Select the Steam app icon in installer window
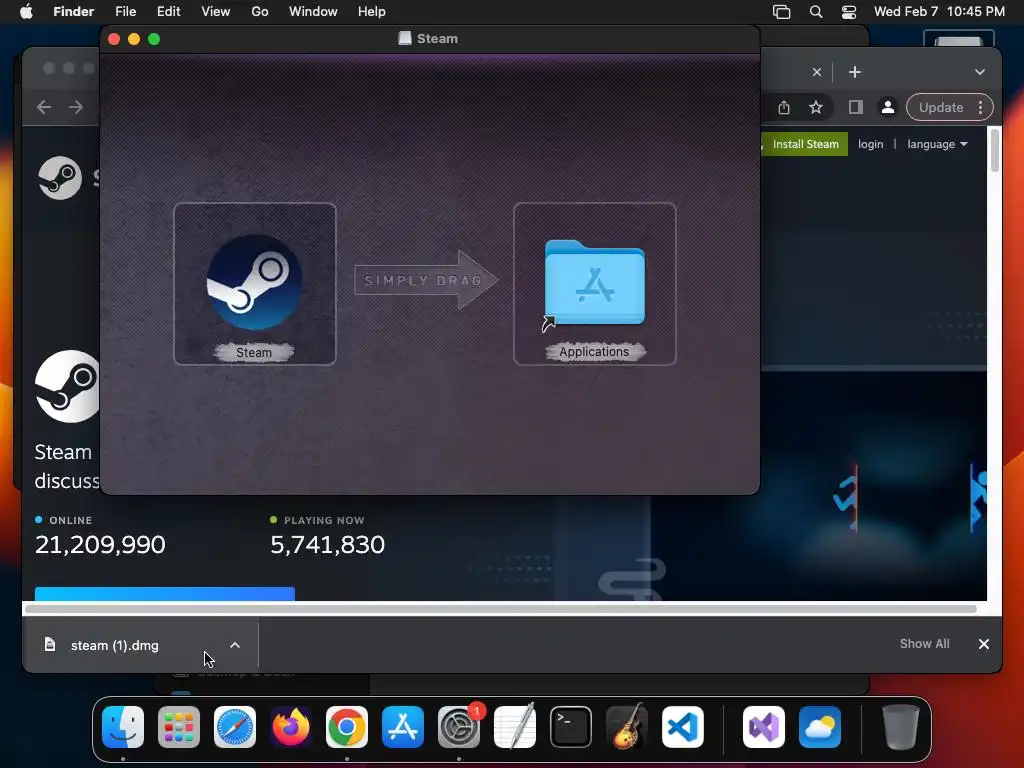Screen dimensions: 1024x768 click(254, 282)
